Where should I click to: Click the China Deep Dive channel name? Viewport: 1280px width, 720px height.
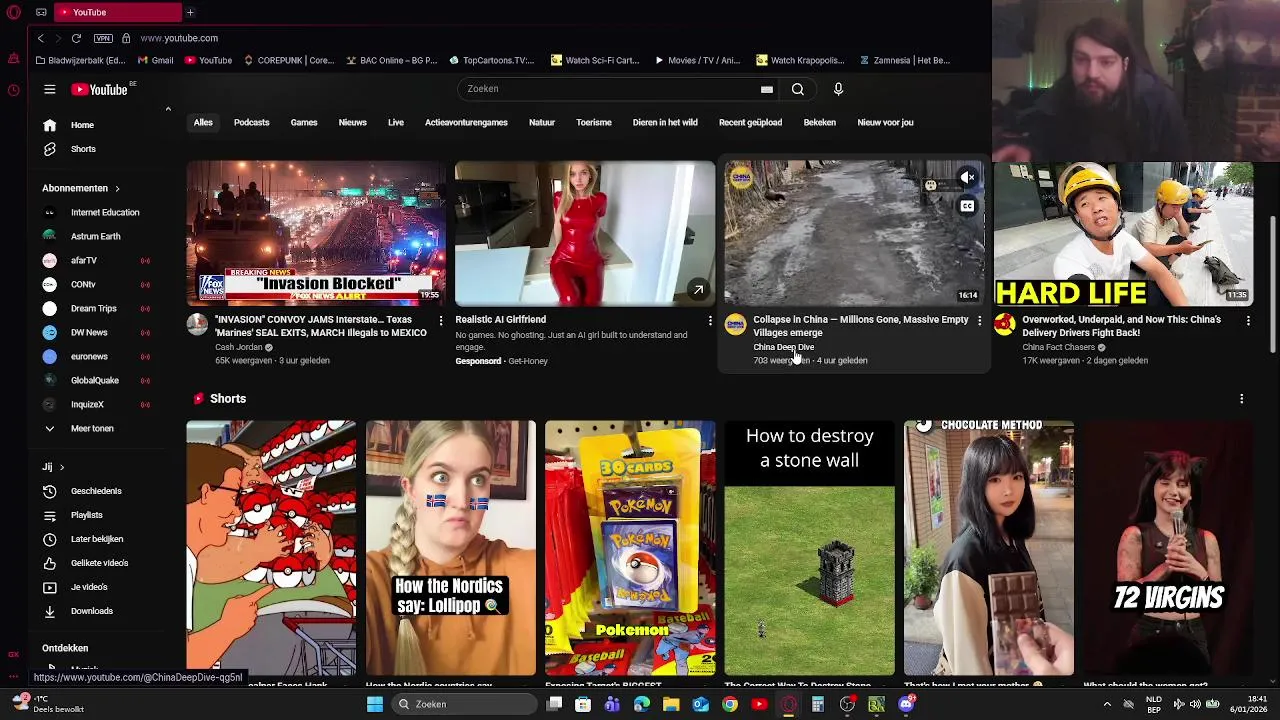point(783,347)
